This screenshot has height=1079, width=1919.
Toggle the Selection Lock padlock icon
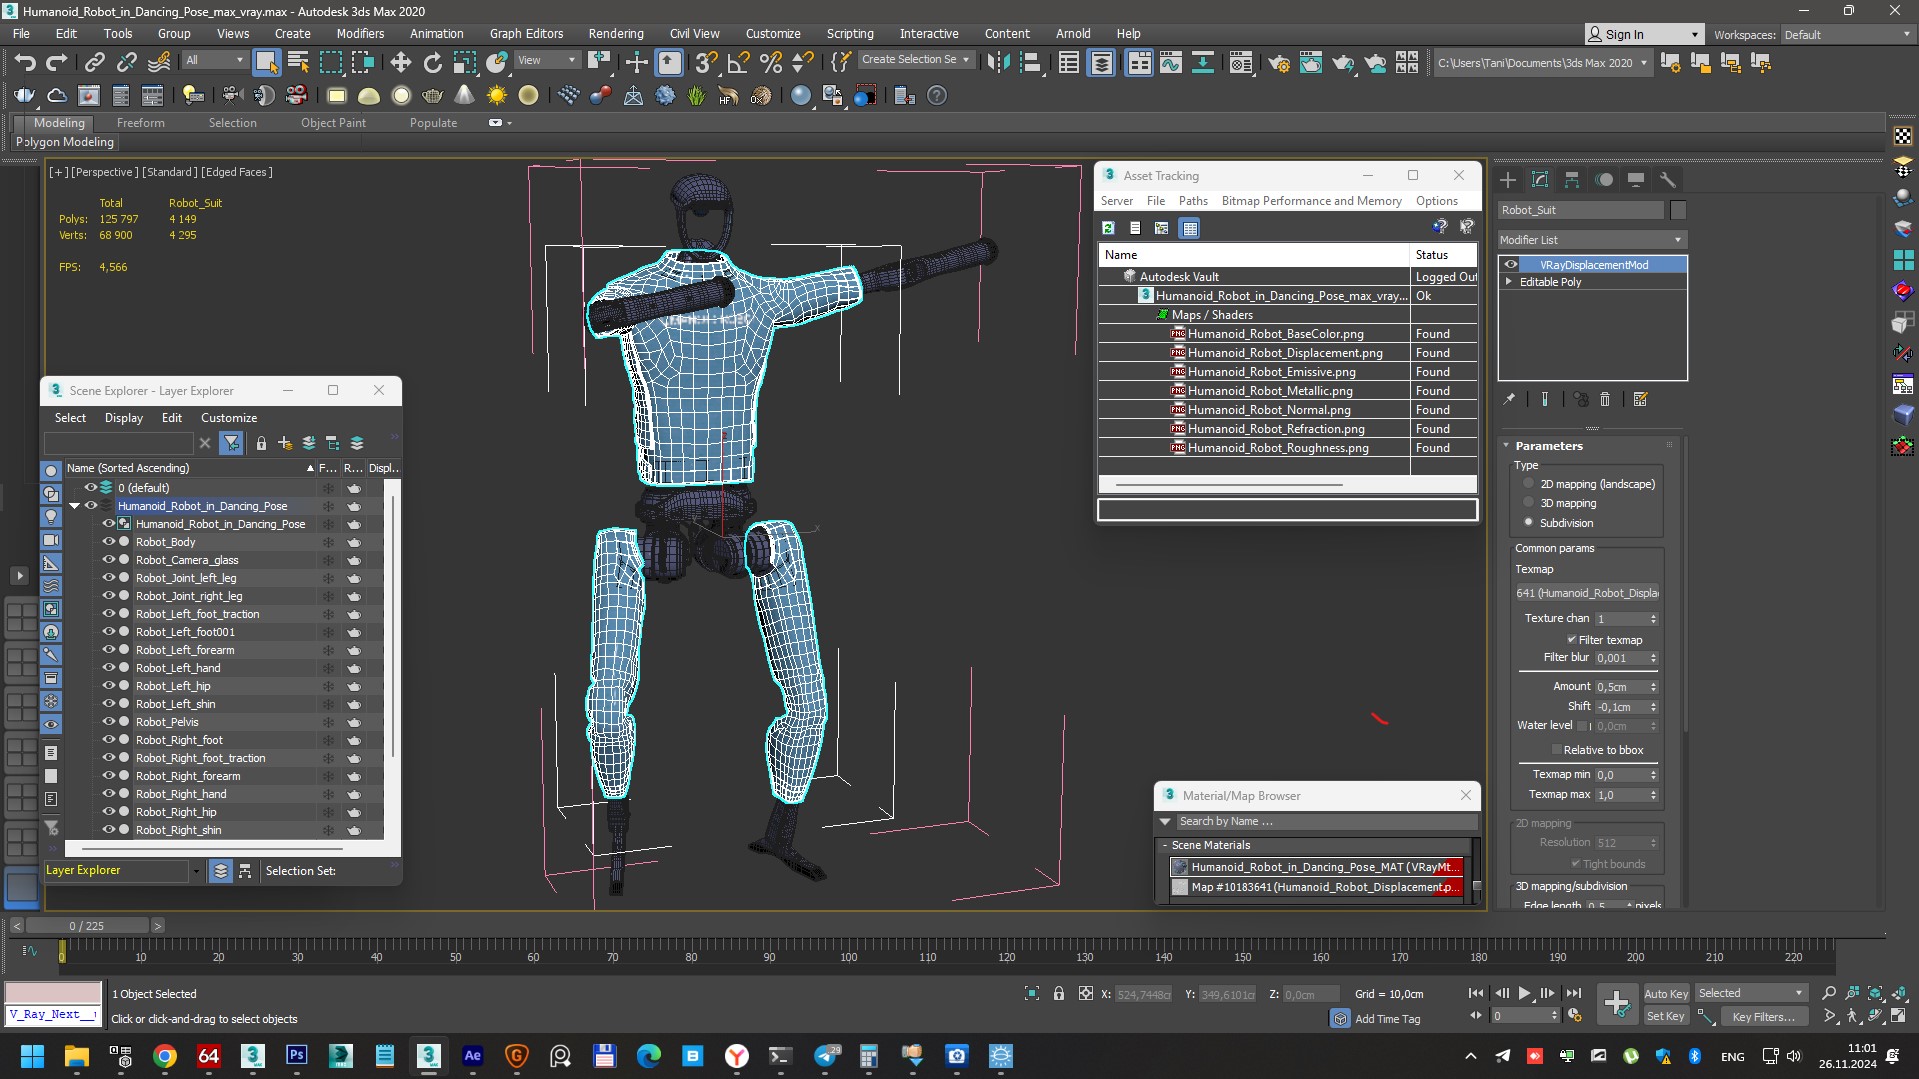tap(1058, 994)
